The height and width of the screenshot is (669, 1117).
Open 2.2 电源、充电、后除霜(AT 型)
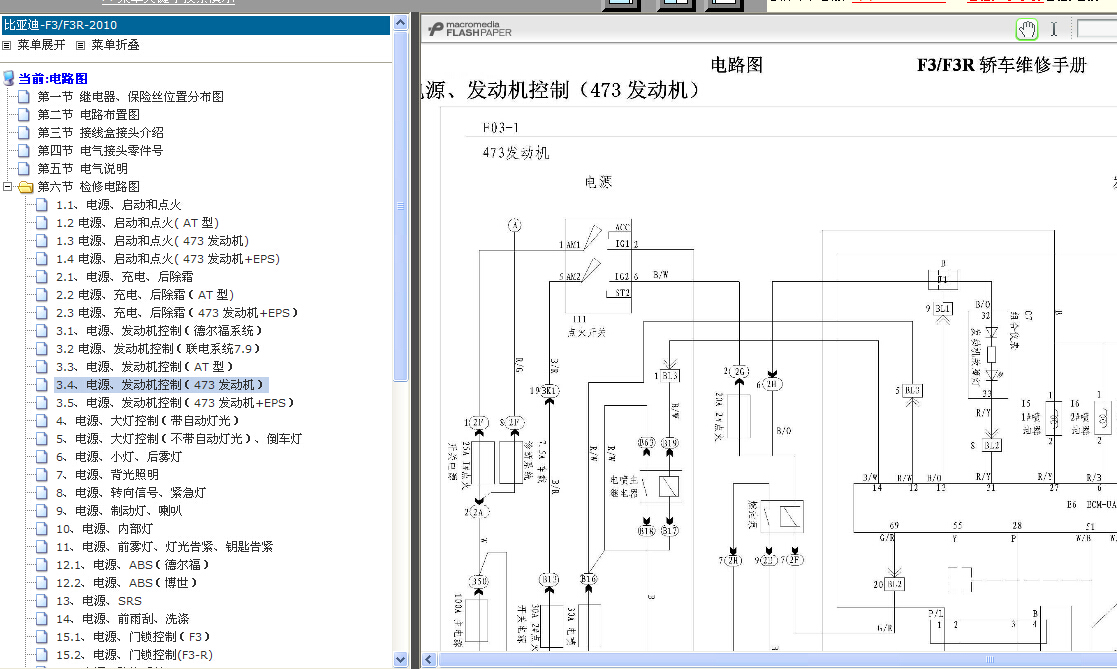tap(145, 295)
